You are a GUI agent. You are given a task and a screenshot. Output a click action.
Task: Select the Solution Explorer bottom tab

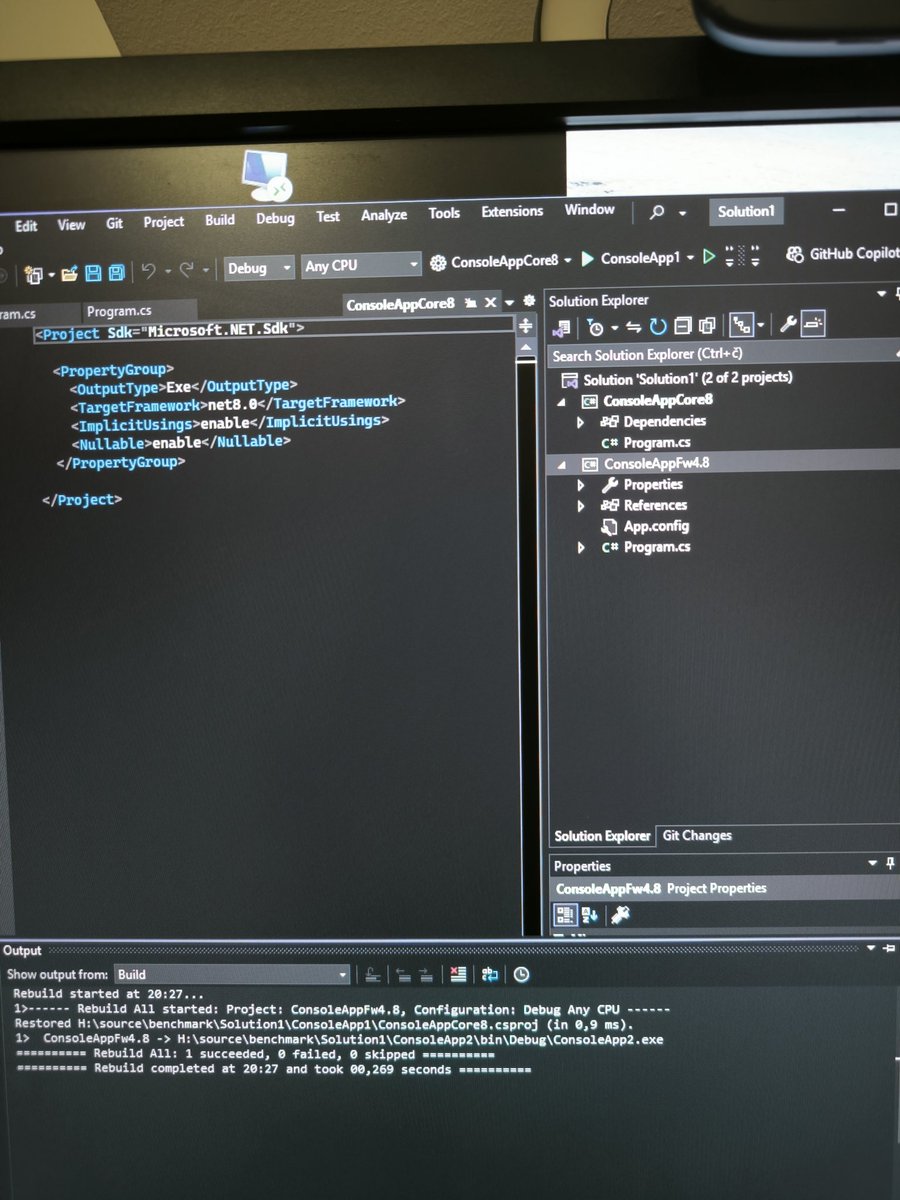pyautogui.click(x=602, y=836)
